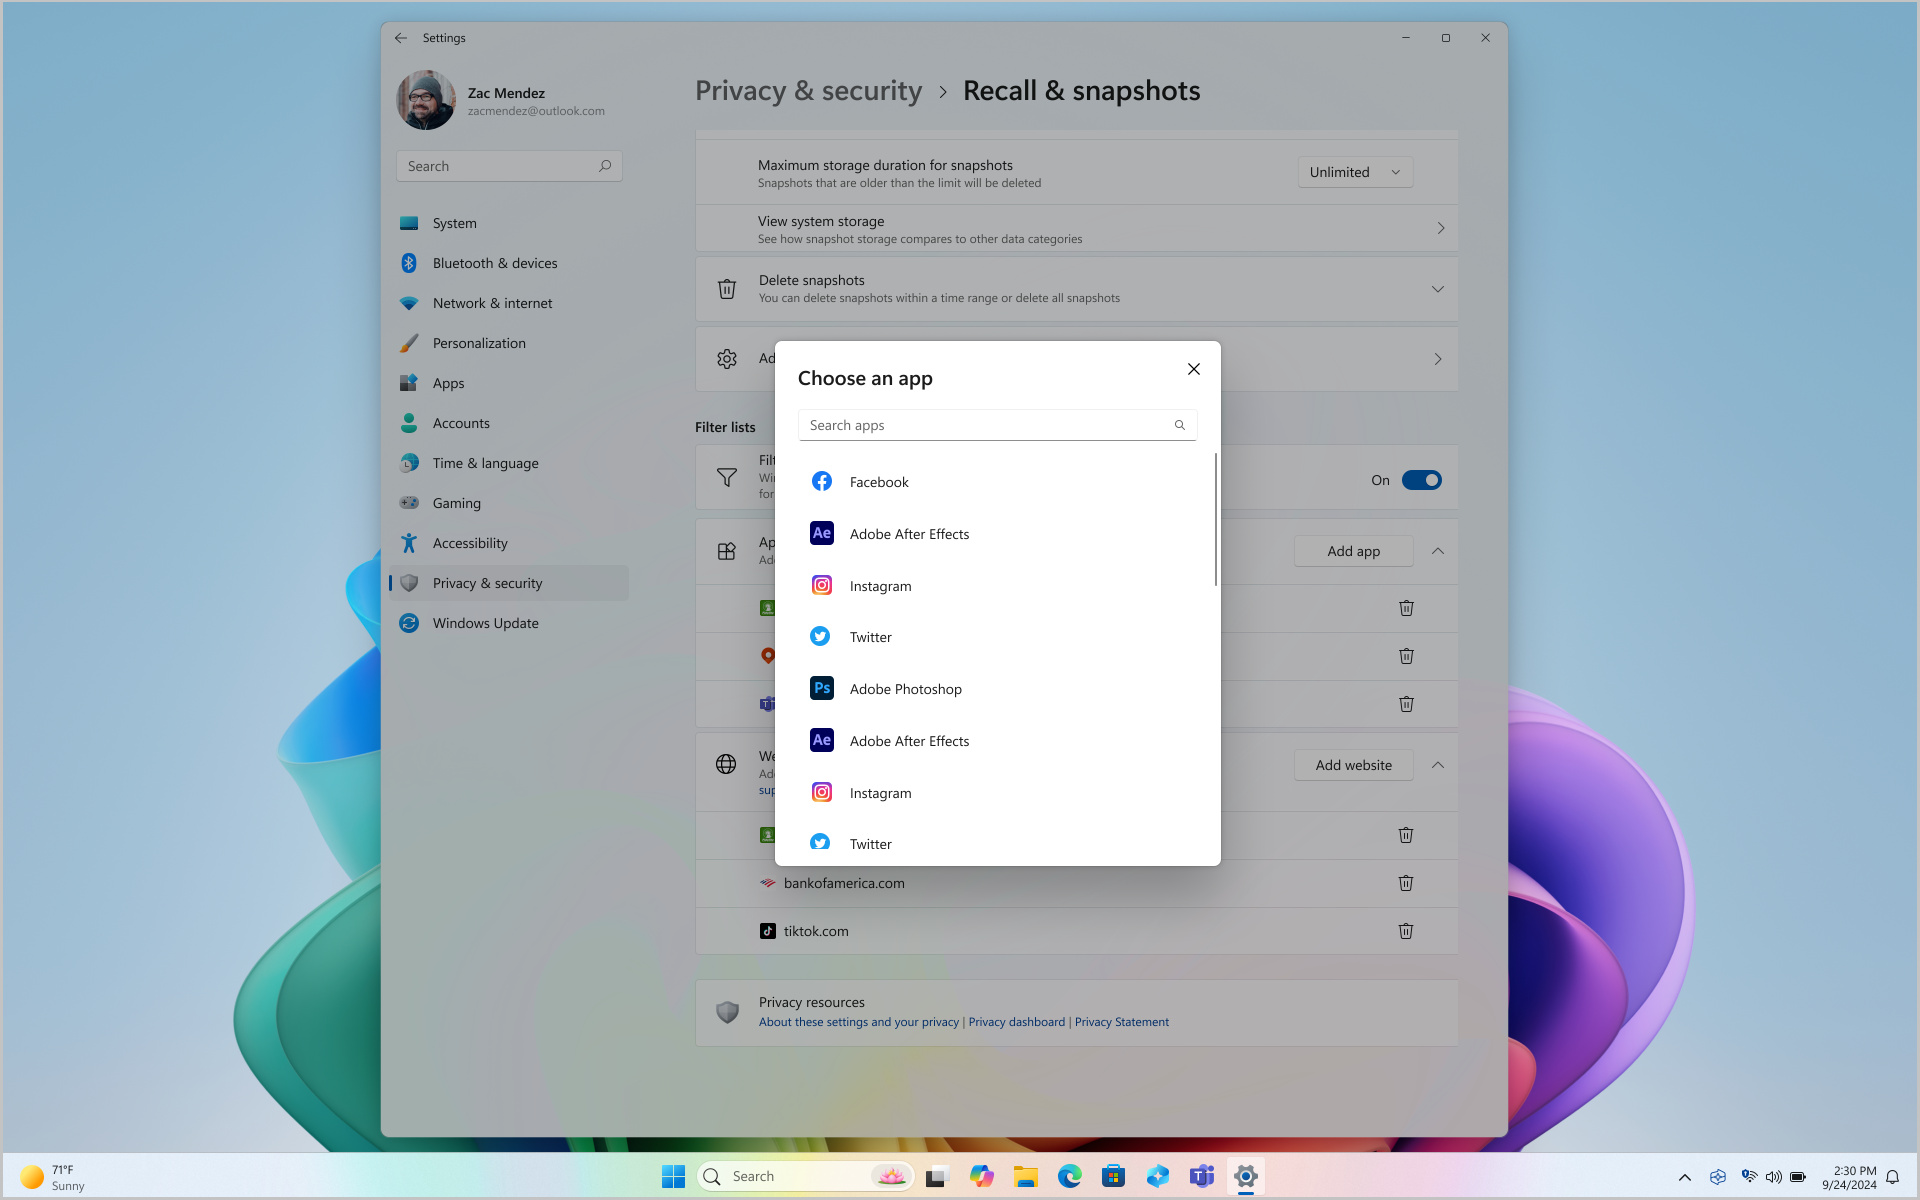This screenshot has width=1920, height=1200.
Task: Click the search magnifier icon in dialog
Action: click(x=1180, y=423)
